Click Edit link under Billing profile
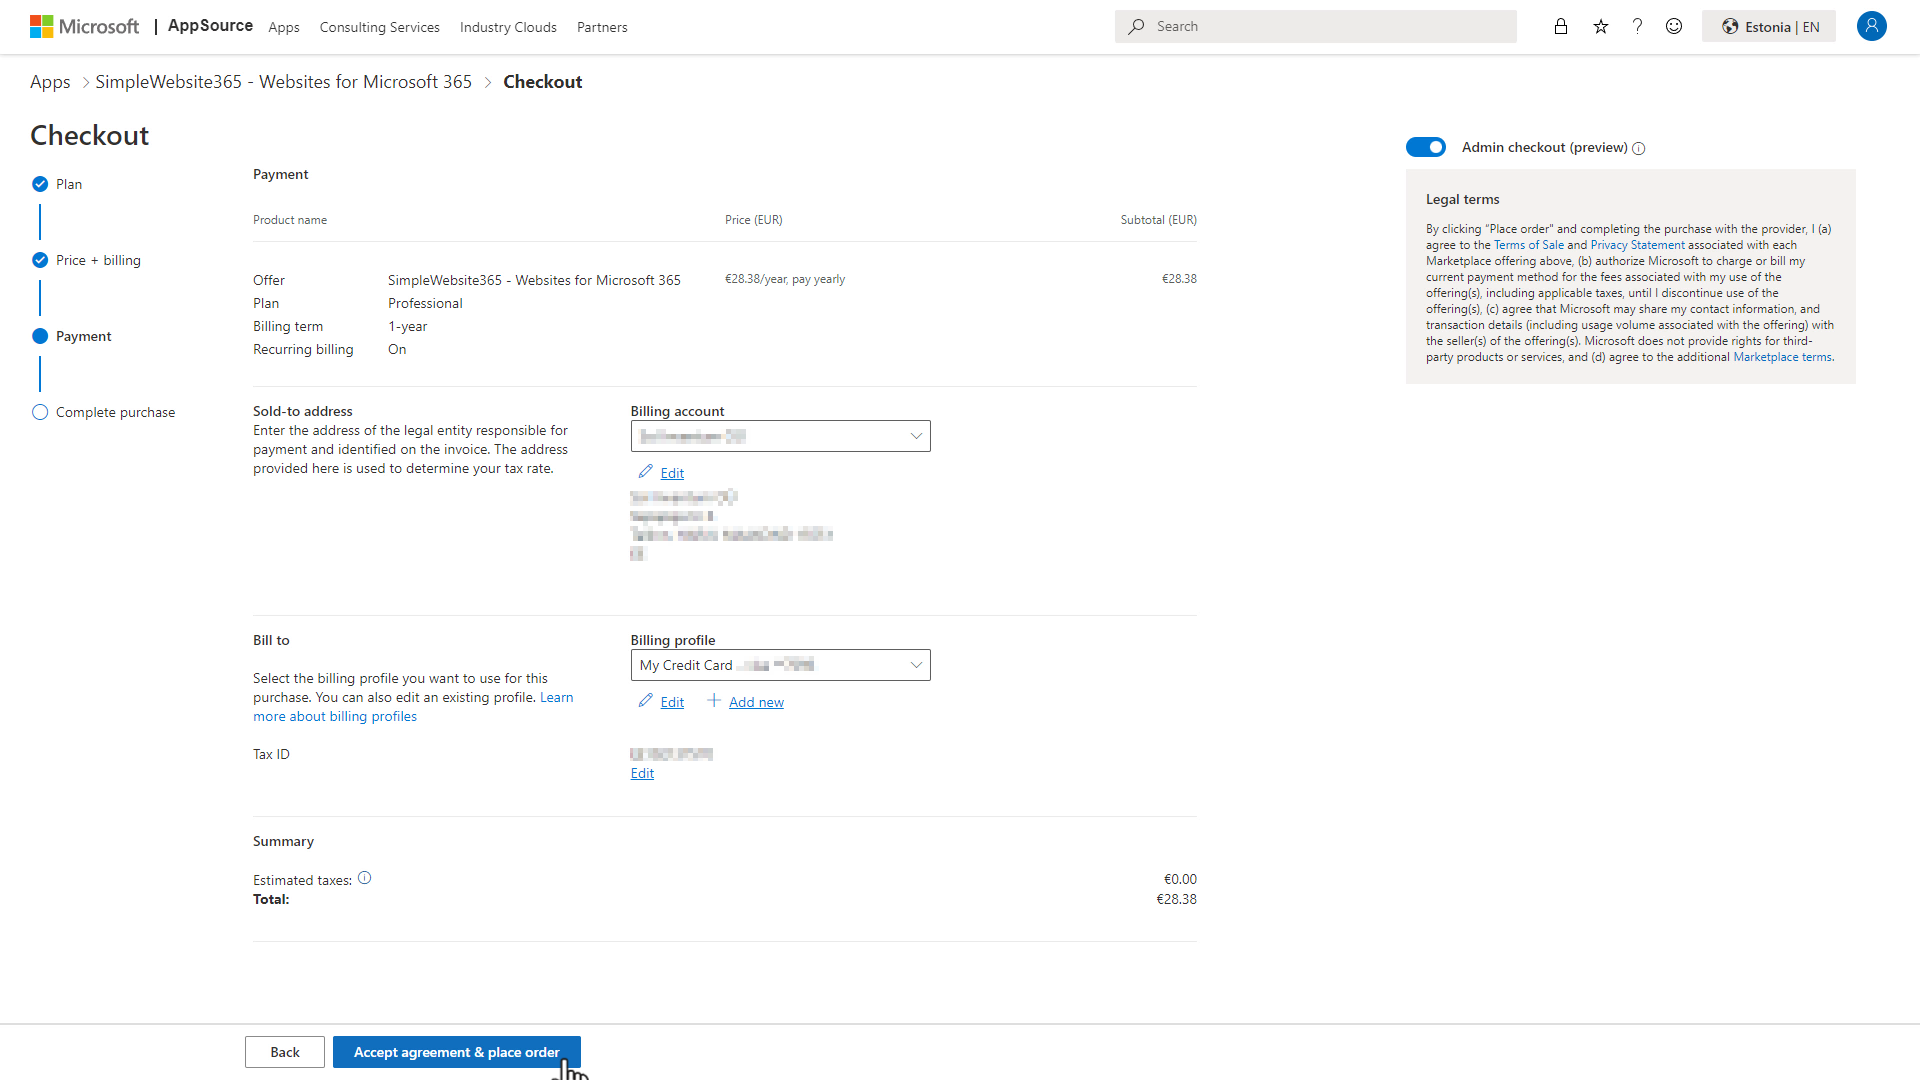The image size is (1920, 1080). coord(672,702)
